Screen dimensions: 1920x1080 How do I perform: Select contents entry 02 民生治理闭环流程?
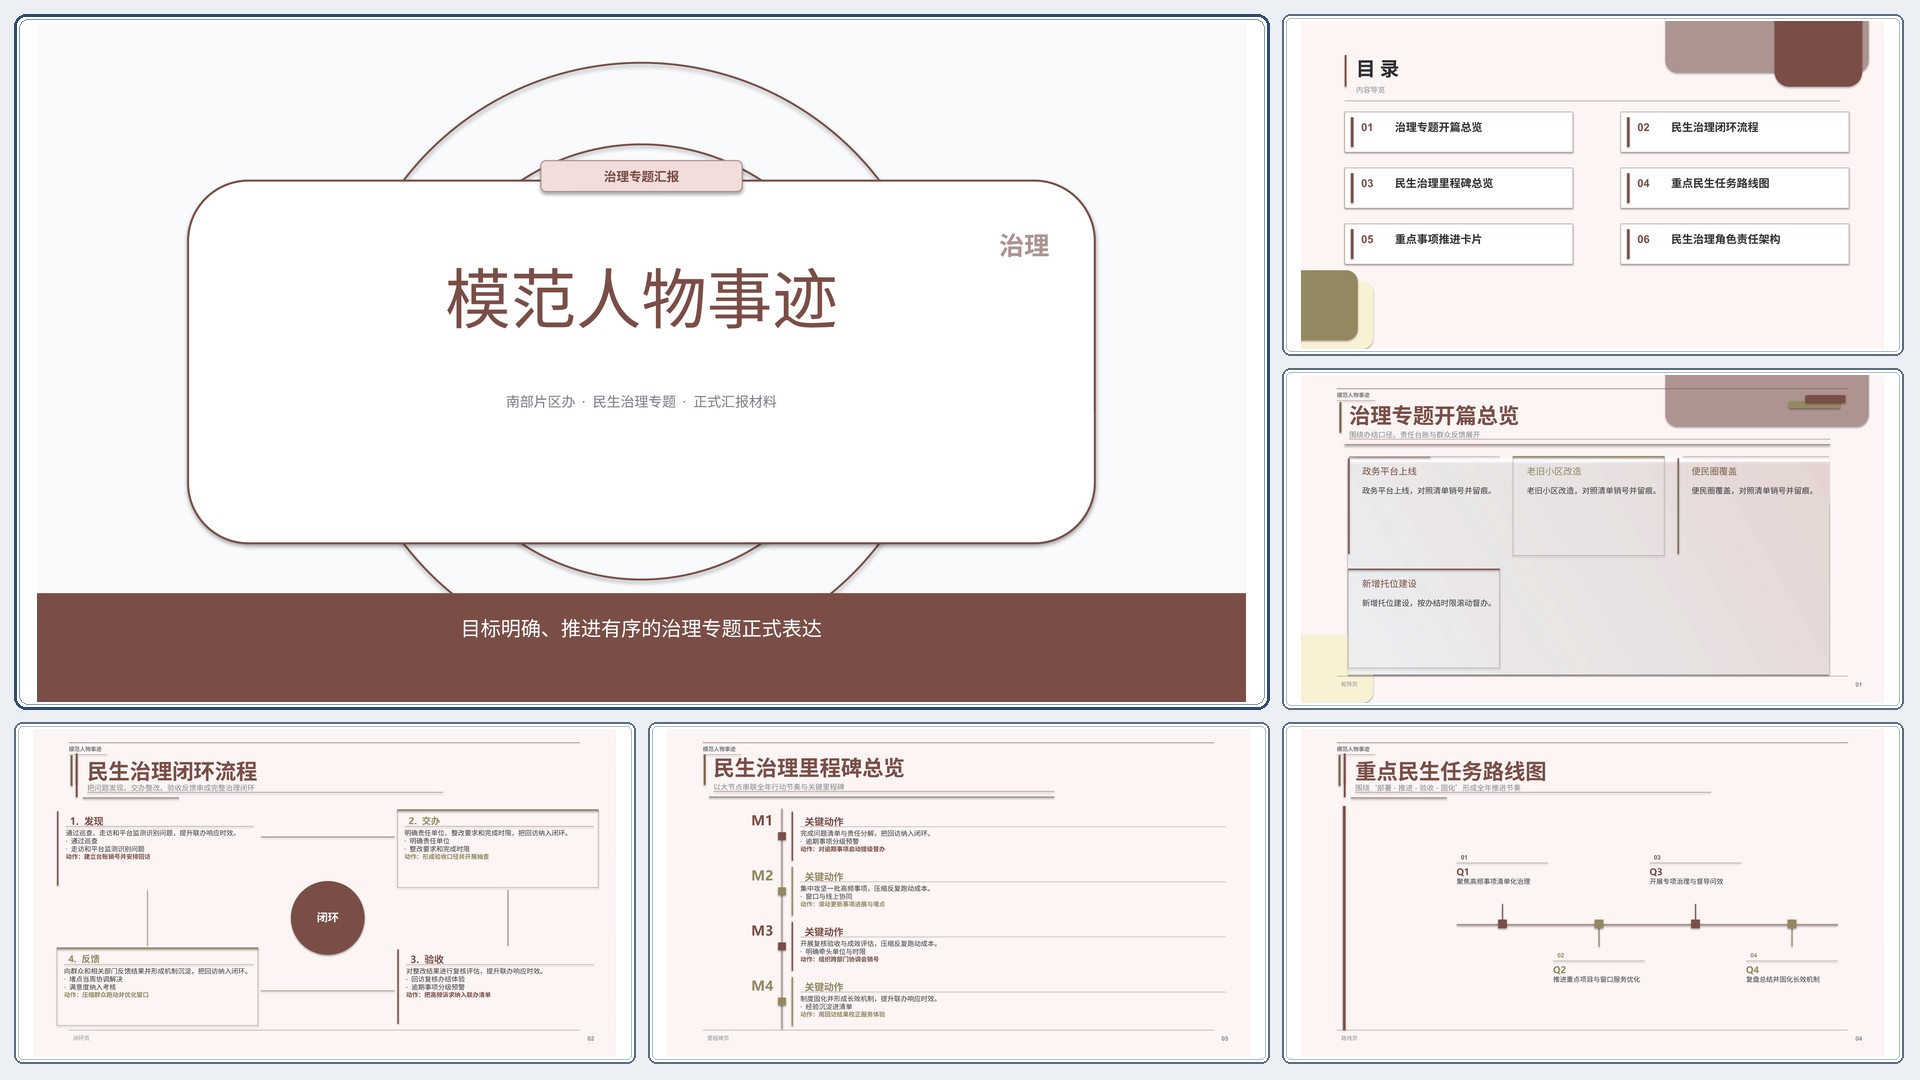click(1735, 132)
